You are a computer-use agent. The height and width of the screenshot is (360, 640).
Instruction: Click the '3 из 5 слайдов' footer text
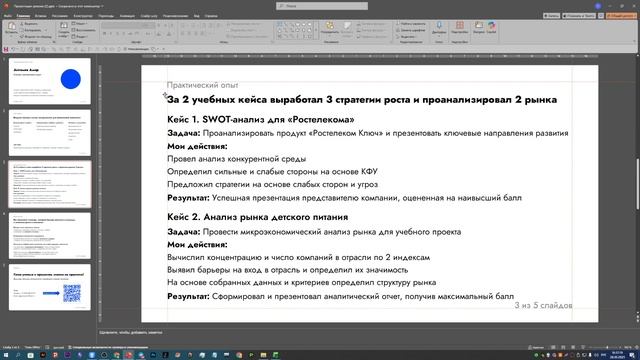(x=543, y=305)
